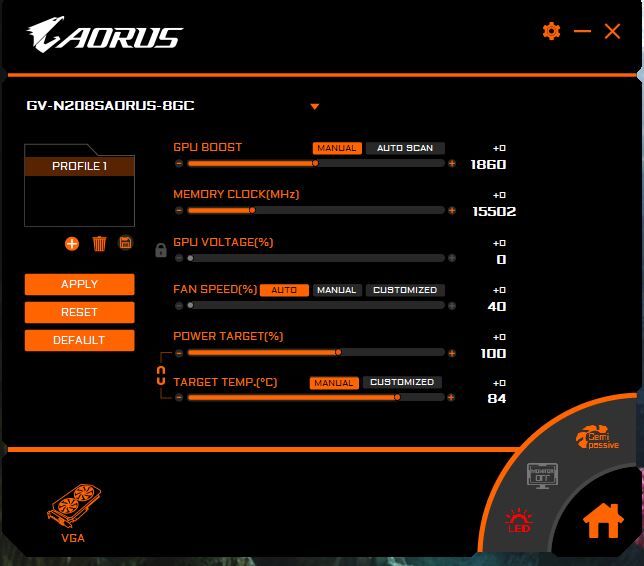This screenshot has height=566, width=644.
Task: Select the VGA graphics card icon
Action: point(74,513)
